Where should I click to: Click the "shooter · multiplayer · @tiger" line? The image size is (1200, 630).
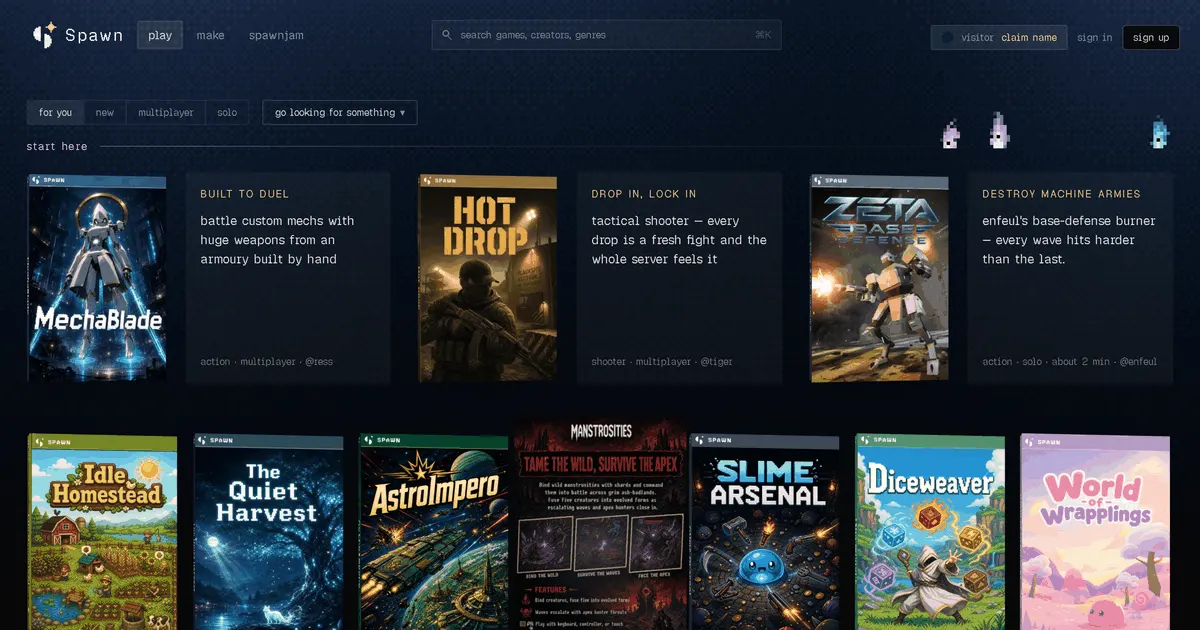pyautogui.click(x=662, y=362)
